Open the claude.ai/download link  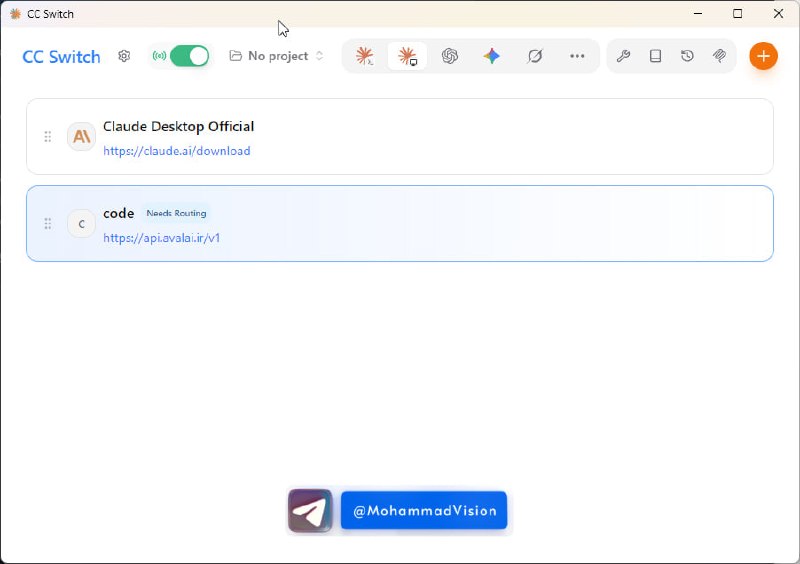pos(177,151)
